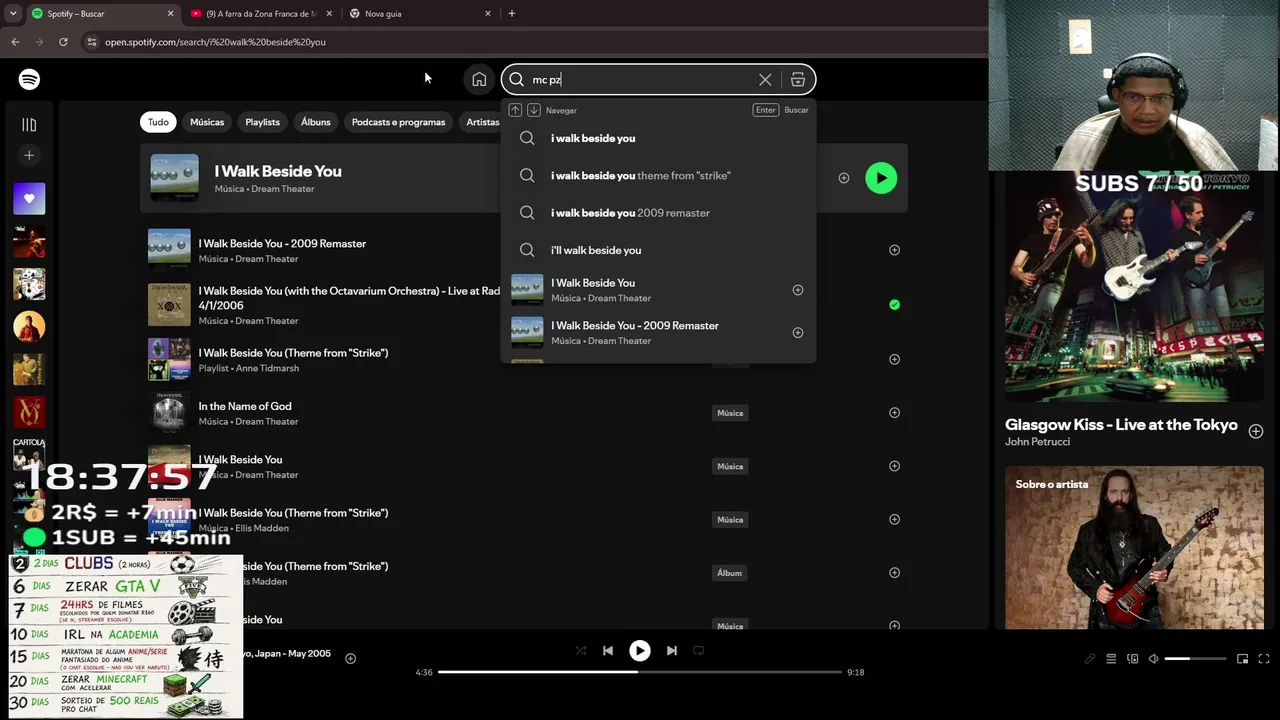The height and width of the screenshot is (720, 1280).
Task: Open the browser tab search dropdown
Action: [13, 14]
